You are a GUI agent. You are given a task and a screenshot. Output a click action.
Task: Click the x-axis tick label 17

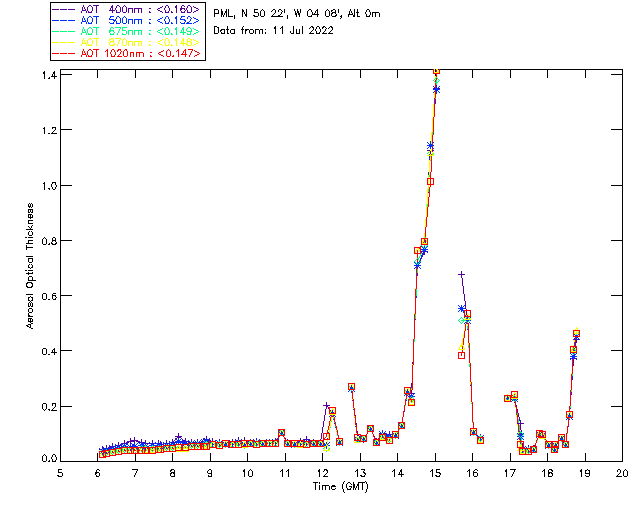click(510, 473)
